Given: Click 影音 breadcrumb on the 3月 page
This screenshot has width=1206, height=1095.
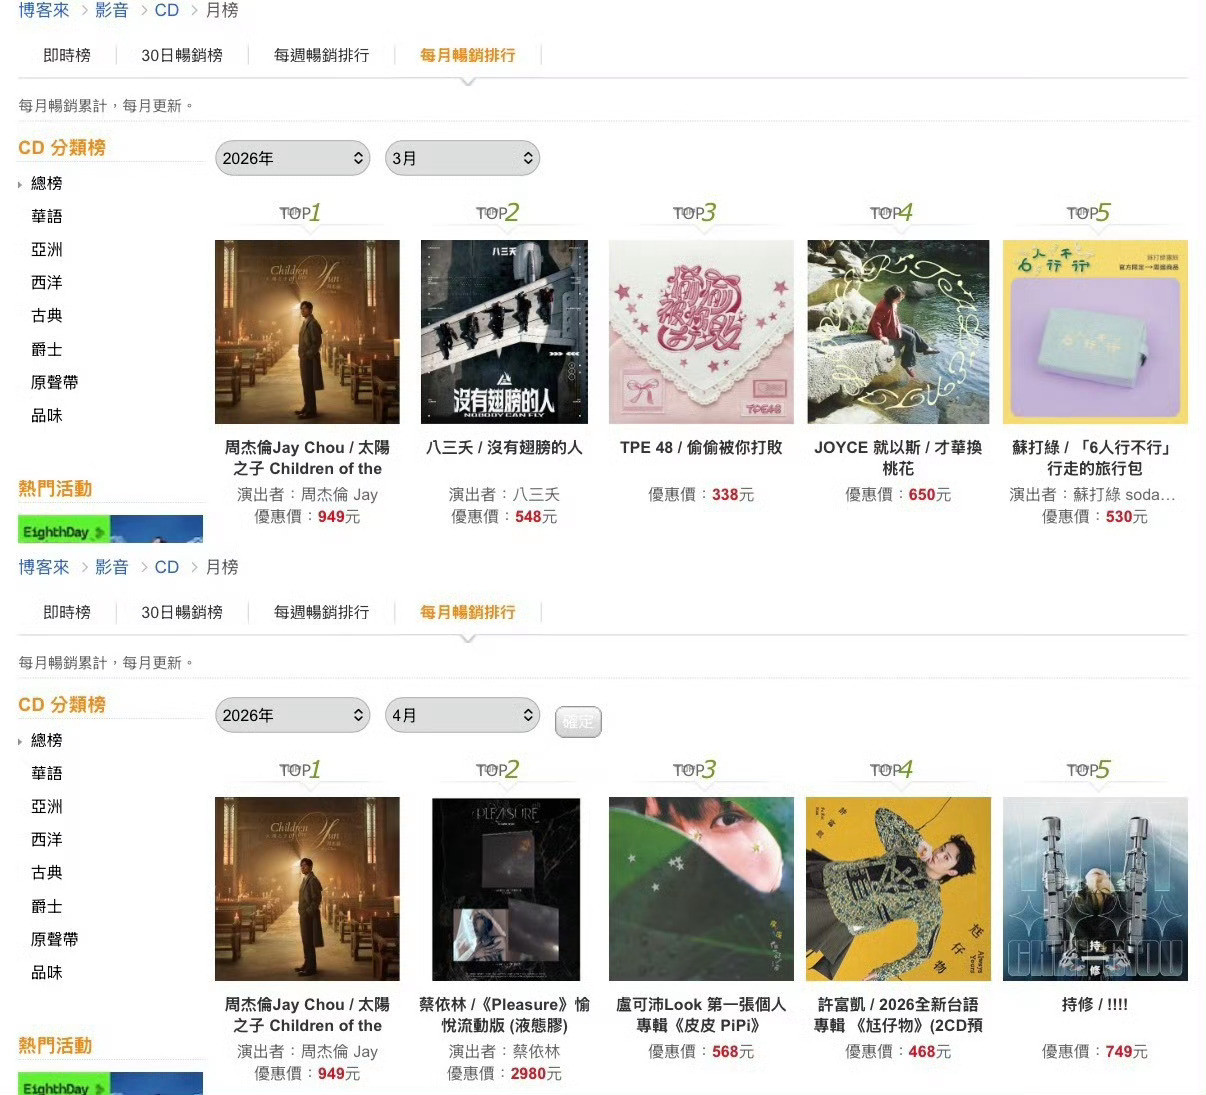Looking at the screenshot, I should 112,10.
